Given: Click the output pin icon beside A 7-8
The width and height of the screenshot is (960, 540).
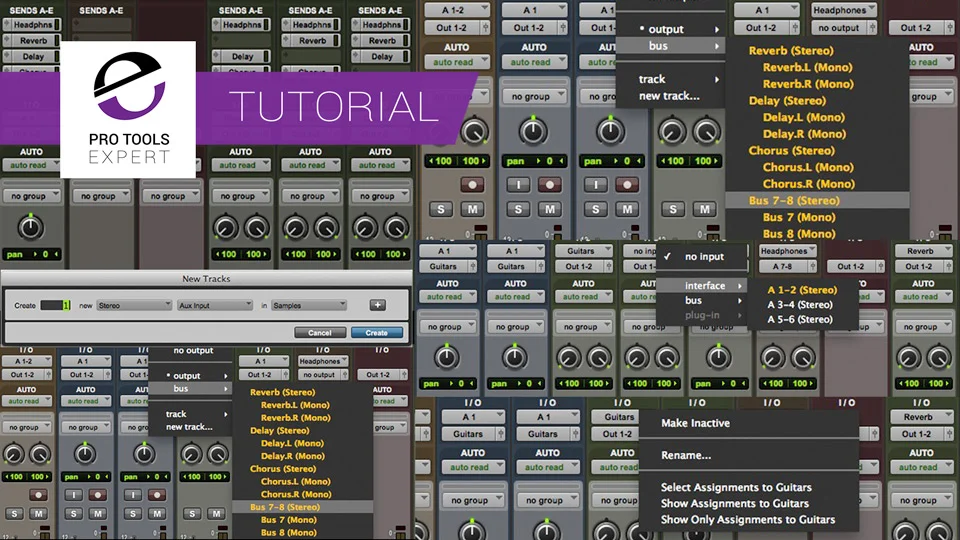Looking at the screenshot, I should tap(812, 266).
